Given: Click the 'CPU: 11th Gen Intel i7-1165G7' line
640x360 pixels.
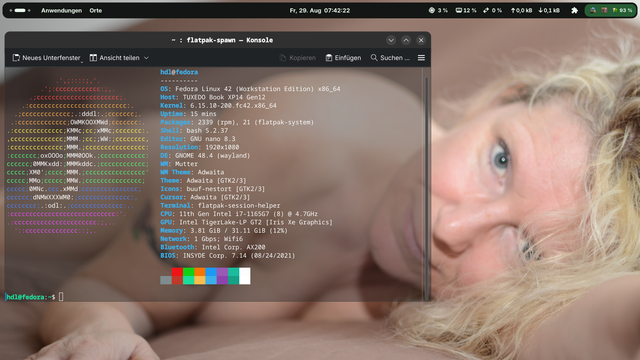Looking at the screenshot, I should [239, 214].
